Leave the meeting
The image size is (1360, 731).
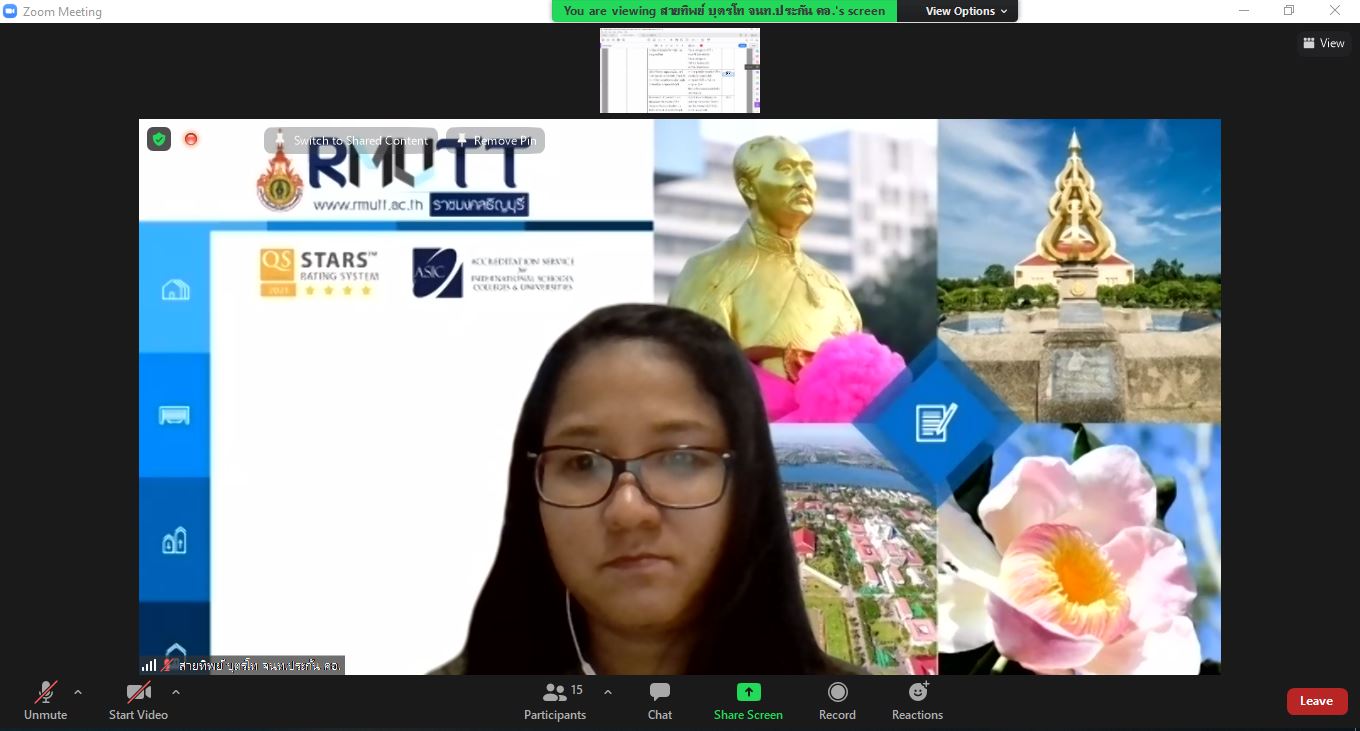(x=1316, y=701)
